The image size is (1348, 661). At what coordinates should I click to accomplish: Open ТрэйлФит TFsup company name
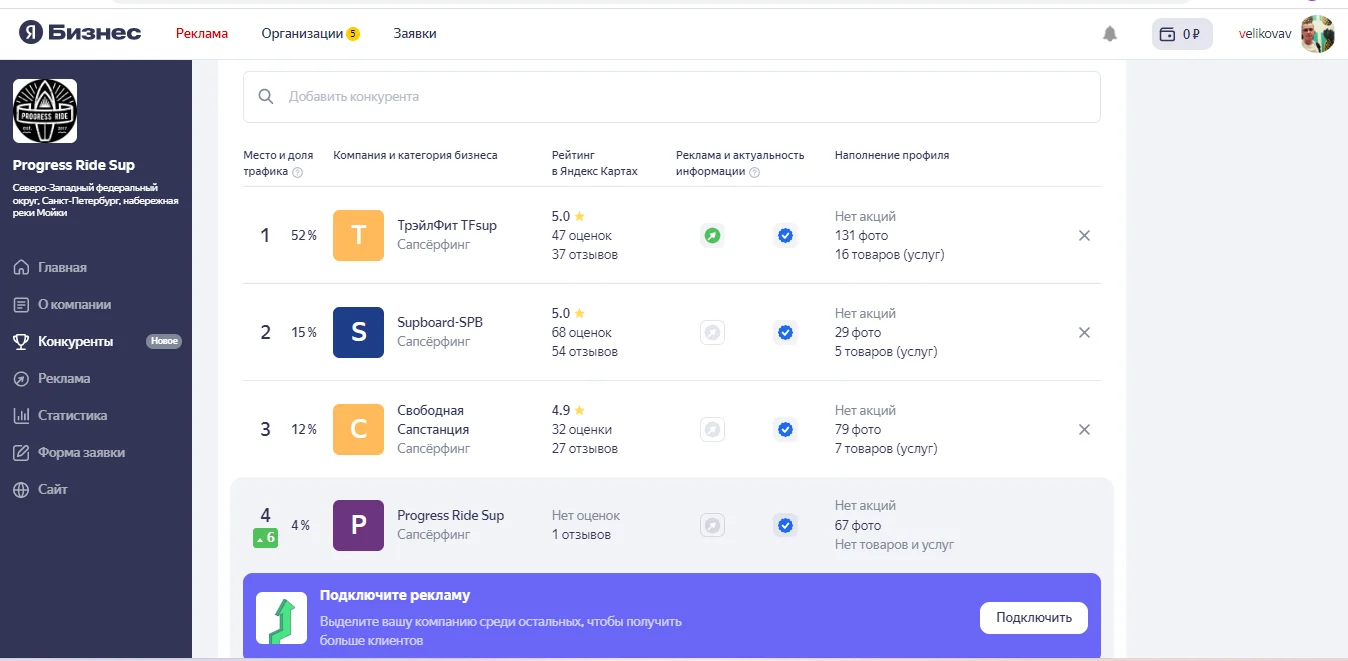(x=447, y=225)
